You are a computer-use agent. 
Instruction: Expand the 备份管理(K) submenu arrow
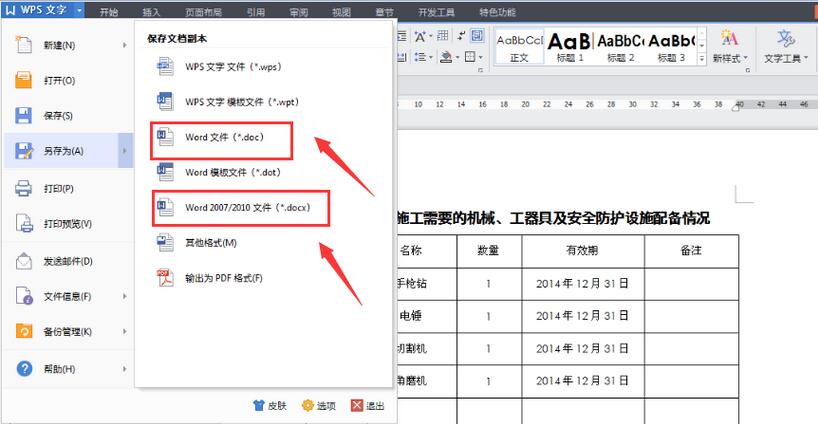tap(125, 331)
